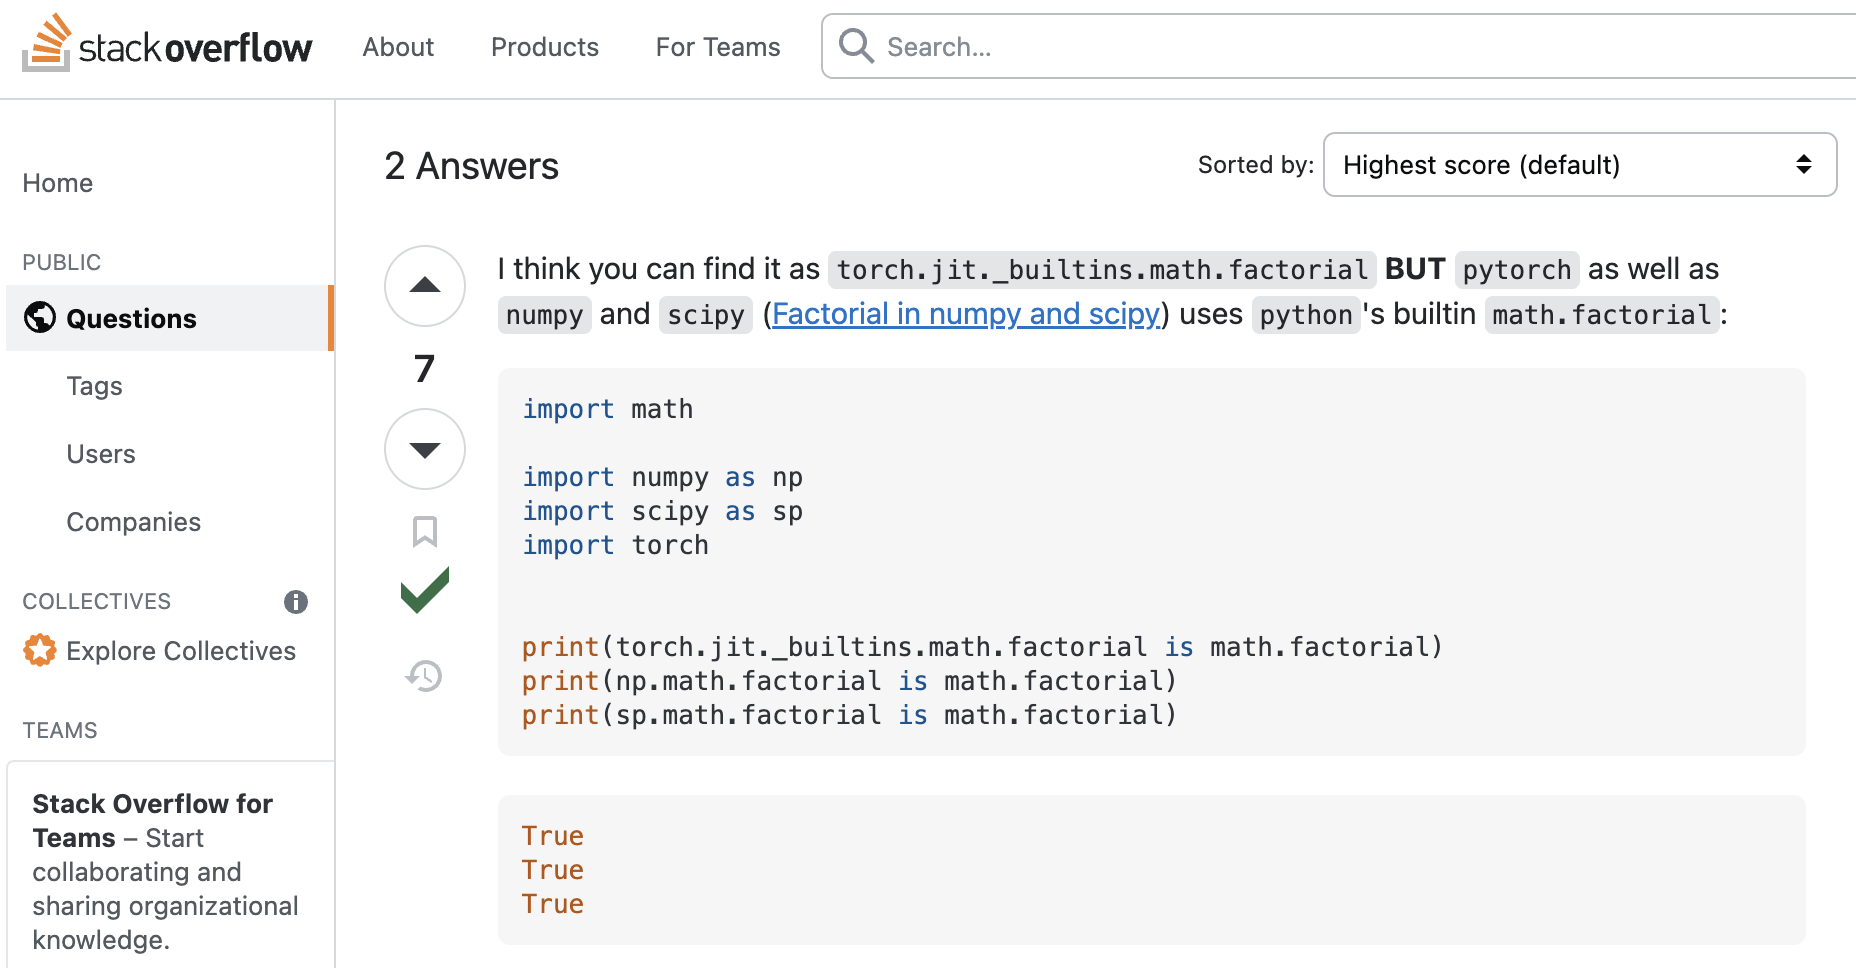Open the About page

[398, 47]
